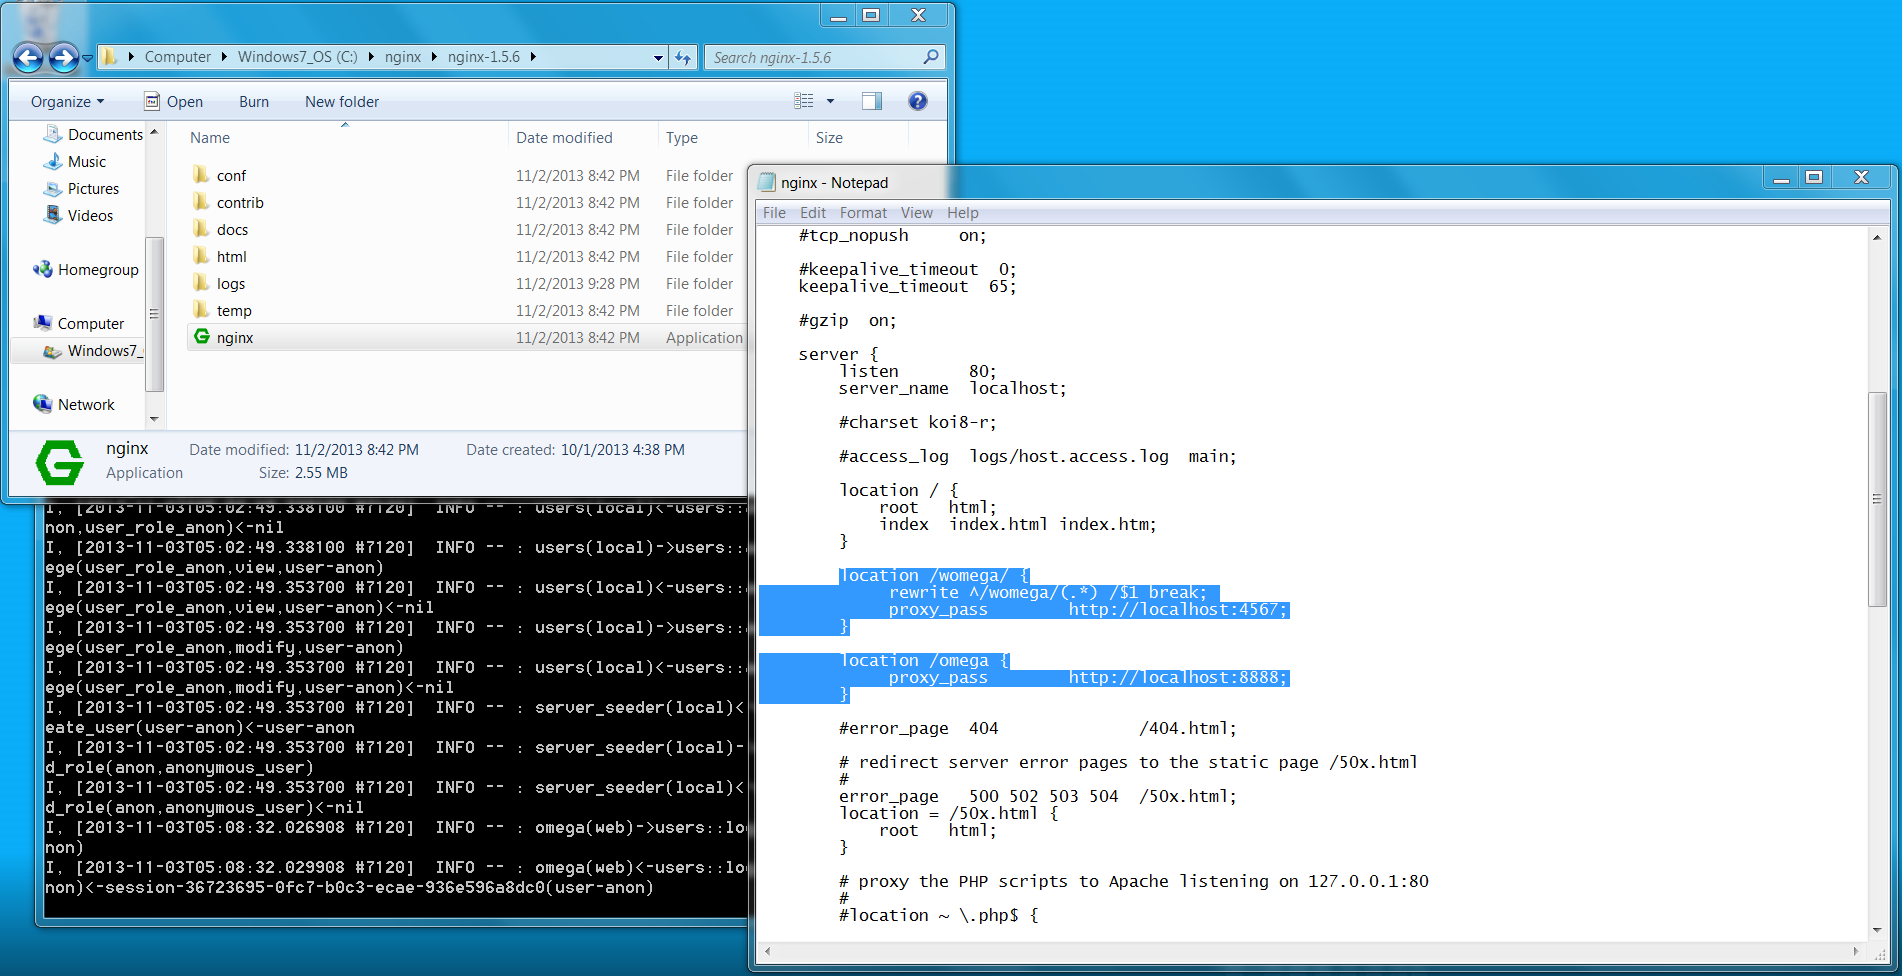Expand arrow after nginx-1.5.6 breadcrumb

click(x=533, y=57)
